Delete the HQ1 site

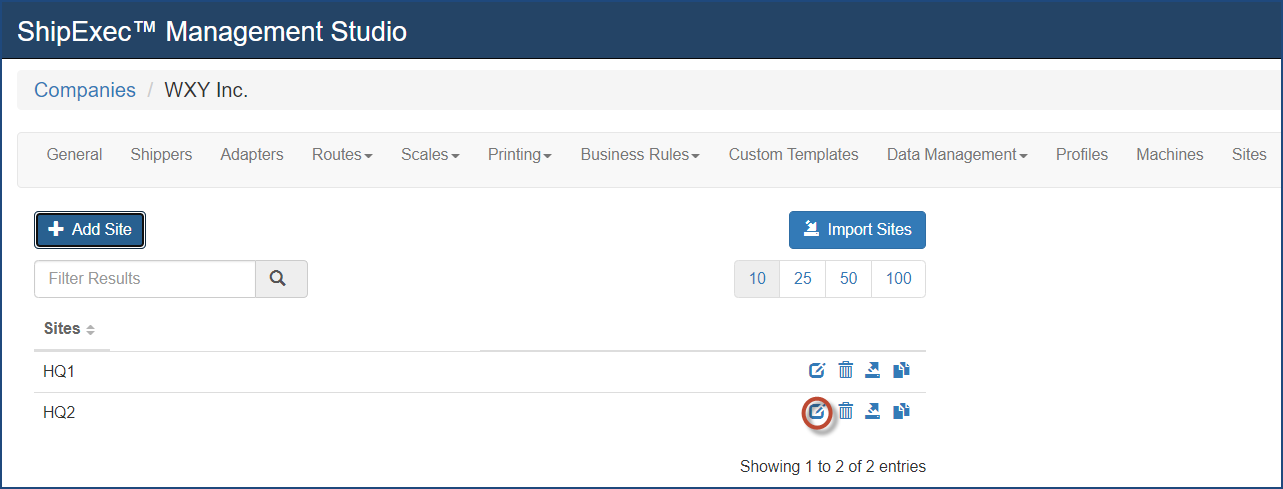click(845, 371)
